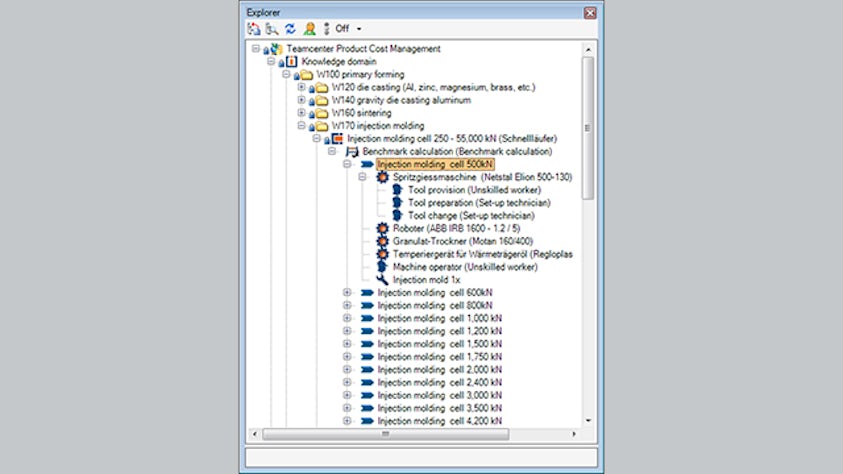Click the Roboter gear icon

[382, 228]
